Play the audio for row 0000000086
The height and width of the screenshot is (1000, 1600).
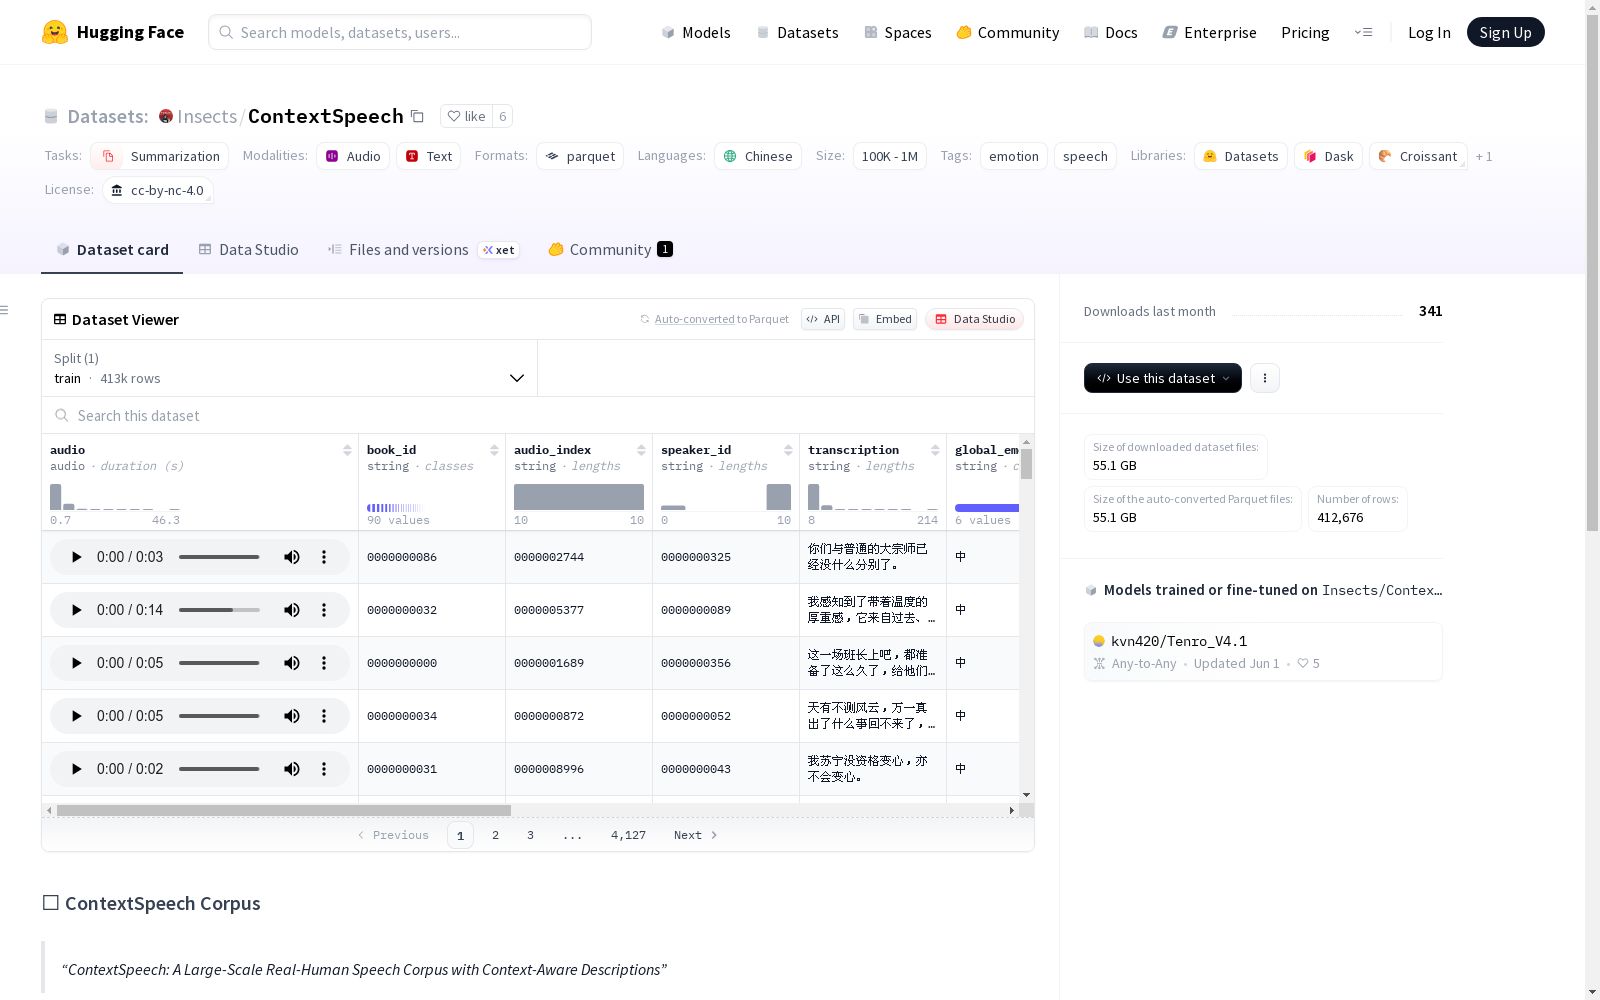pos(76,557)
